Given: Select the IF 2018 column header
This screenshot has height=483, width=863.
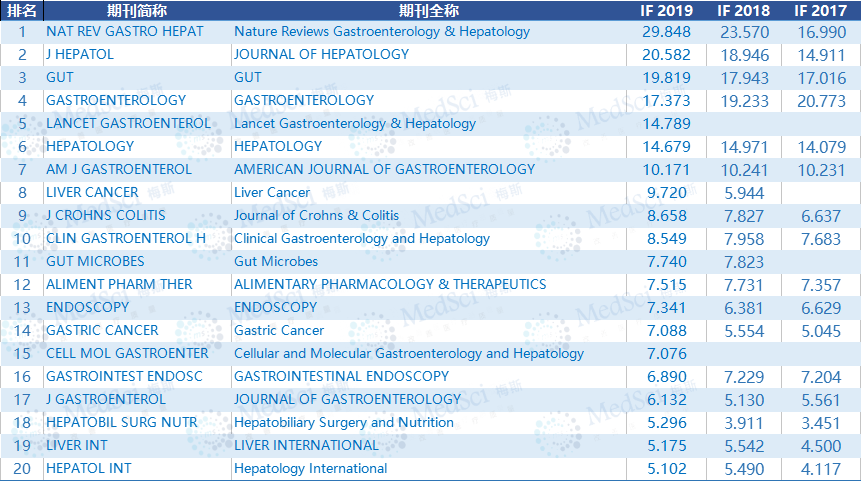Looking at the screenshot, I should click(x=744, y=10).
